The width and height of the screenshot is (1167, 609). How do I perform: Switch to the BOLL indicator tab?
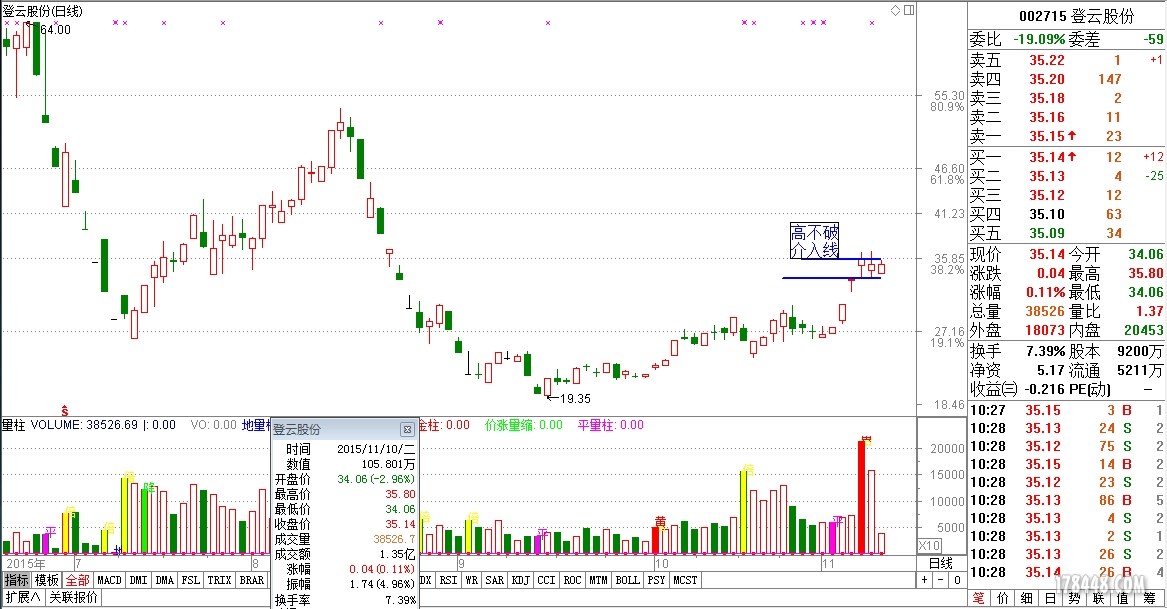pos(627,579)
